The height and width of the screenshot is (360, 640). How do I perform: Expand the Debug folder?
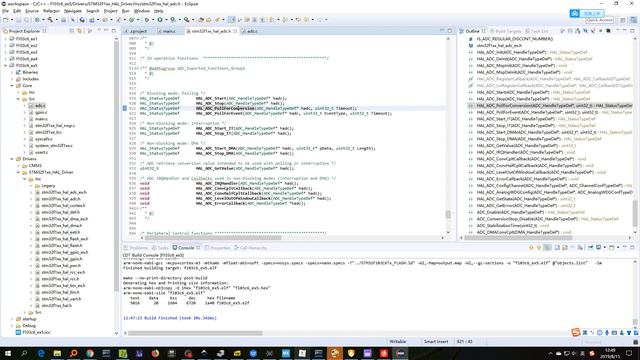click(12, 326)
